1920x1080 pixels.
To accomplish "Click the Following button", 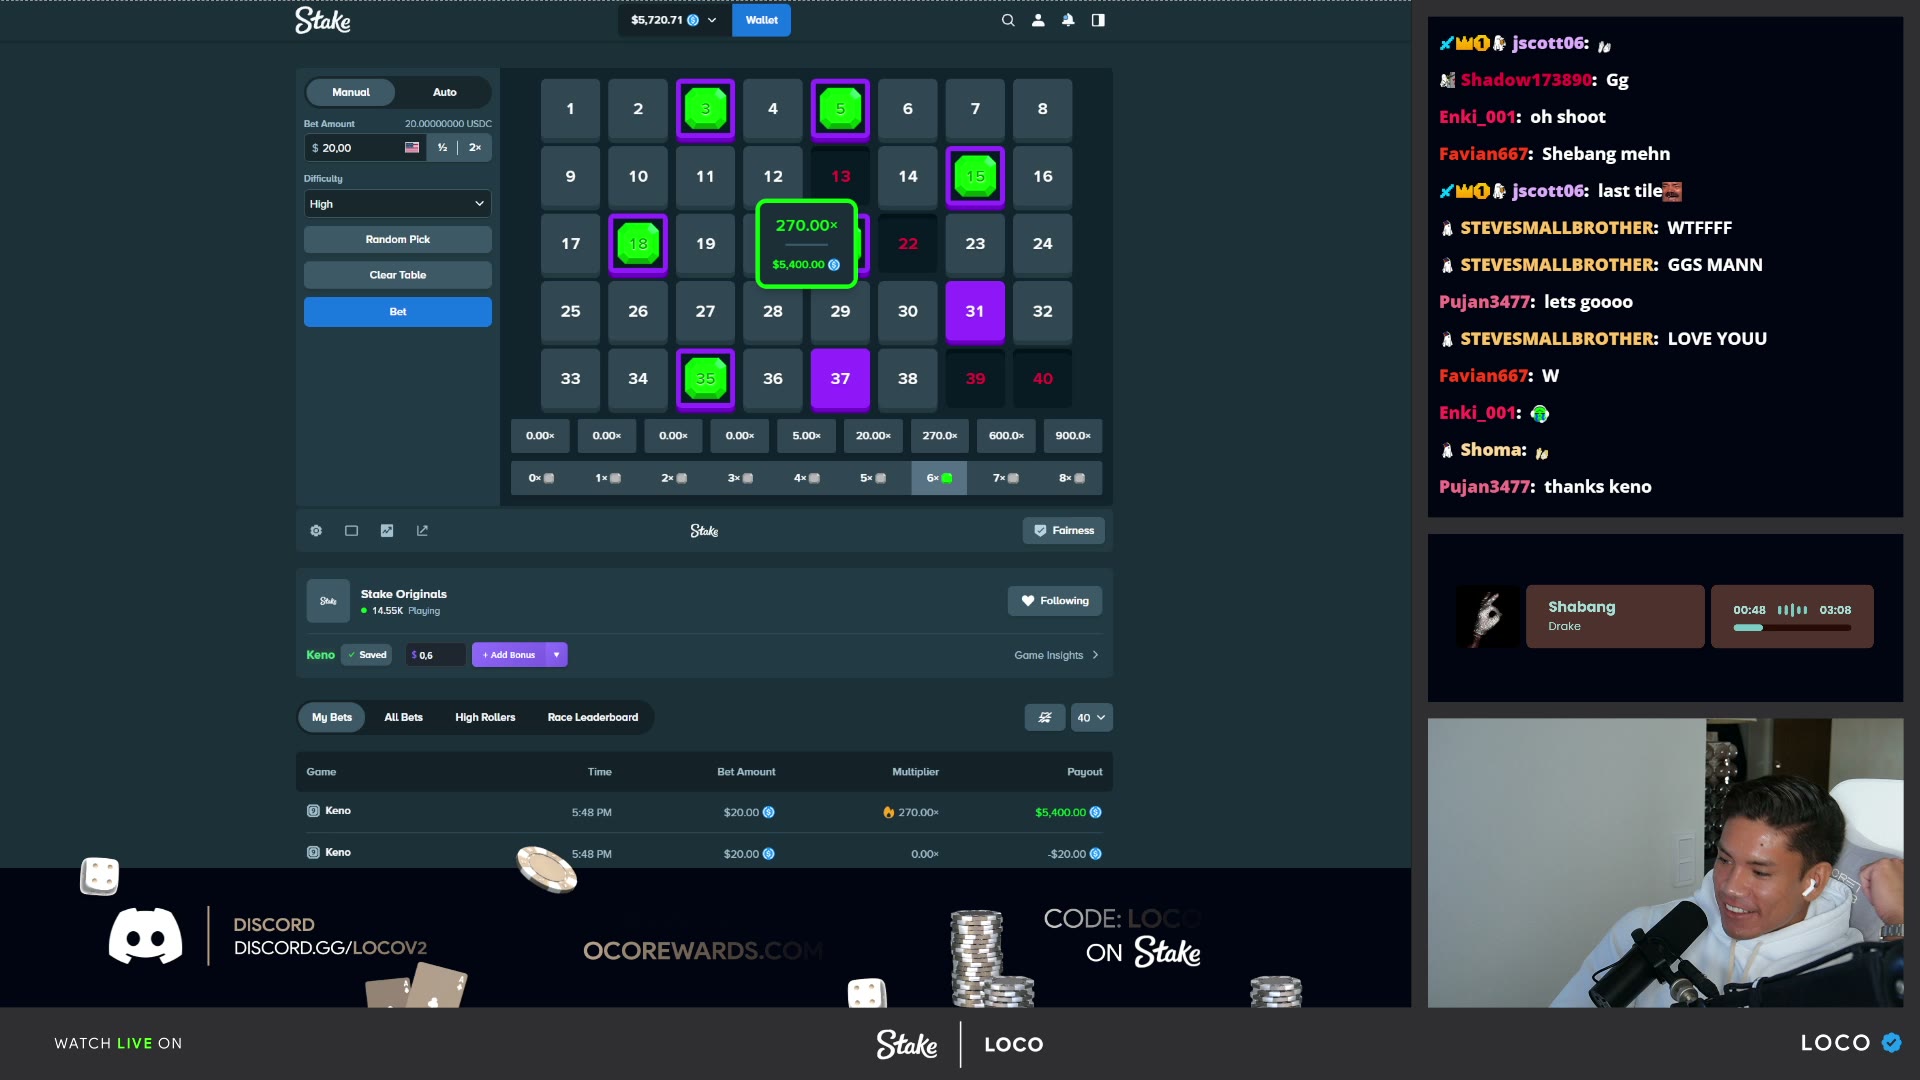I will click(x=1055, y=601).
